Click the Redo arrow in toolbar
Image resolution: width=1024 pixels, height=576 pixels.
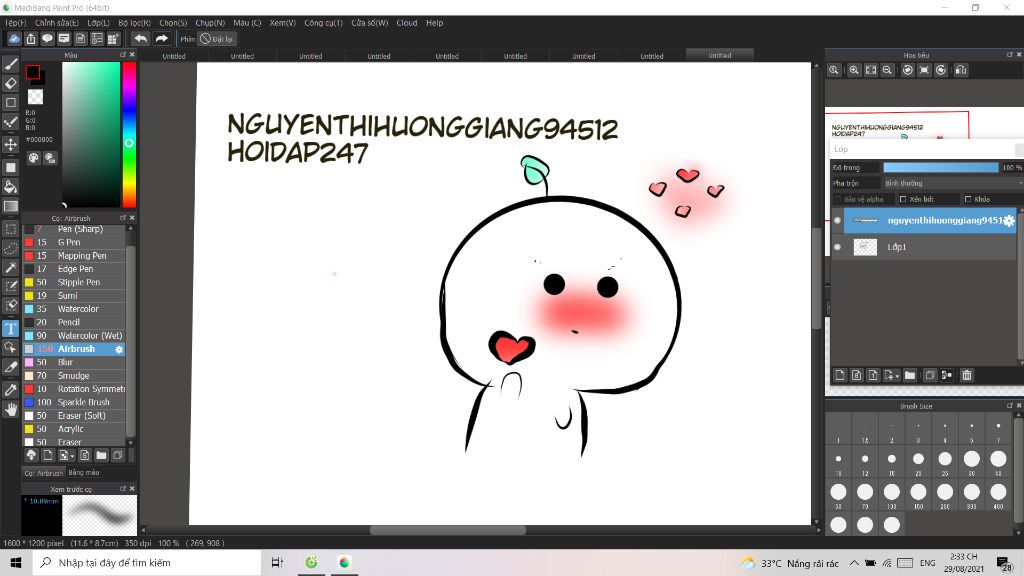coord(161,39)
